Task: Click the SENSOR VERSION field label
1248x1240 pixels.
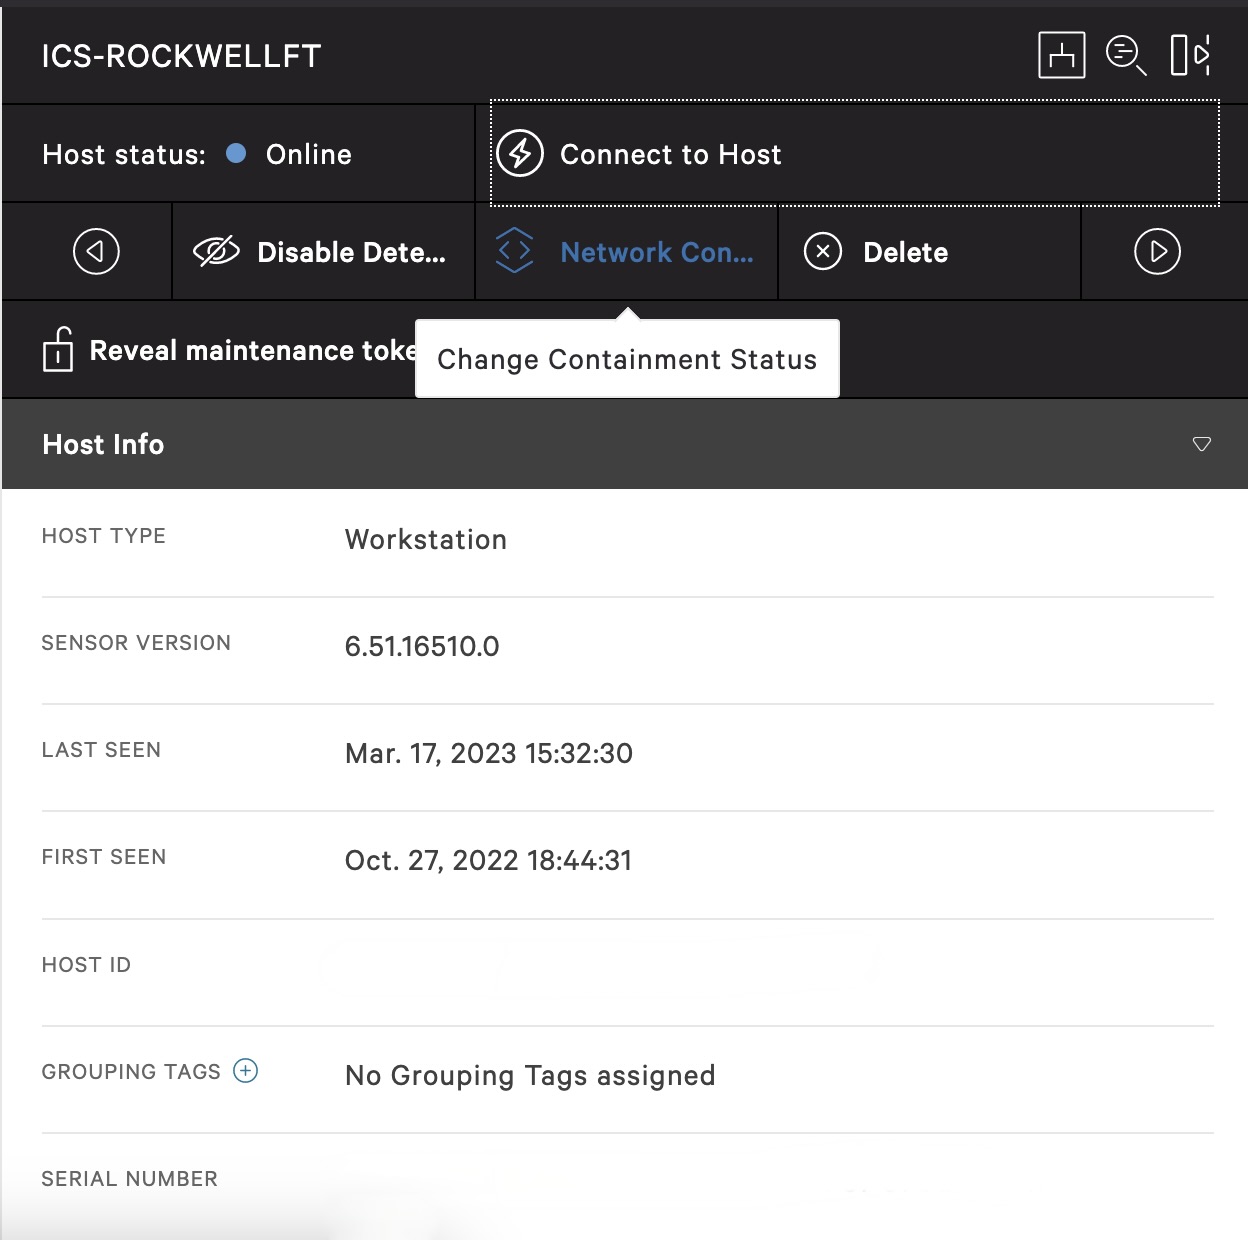Action: 136,643
